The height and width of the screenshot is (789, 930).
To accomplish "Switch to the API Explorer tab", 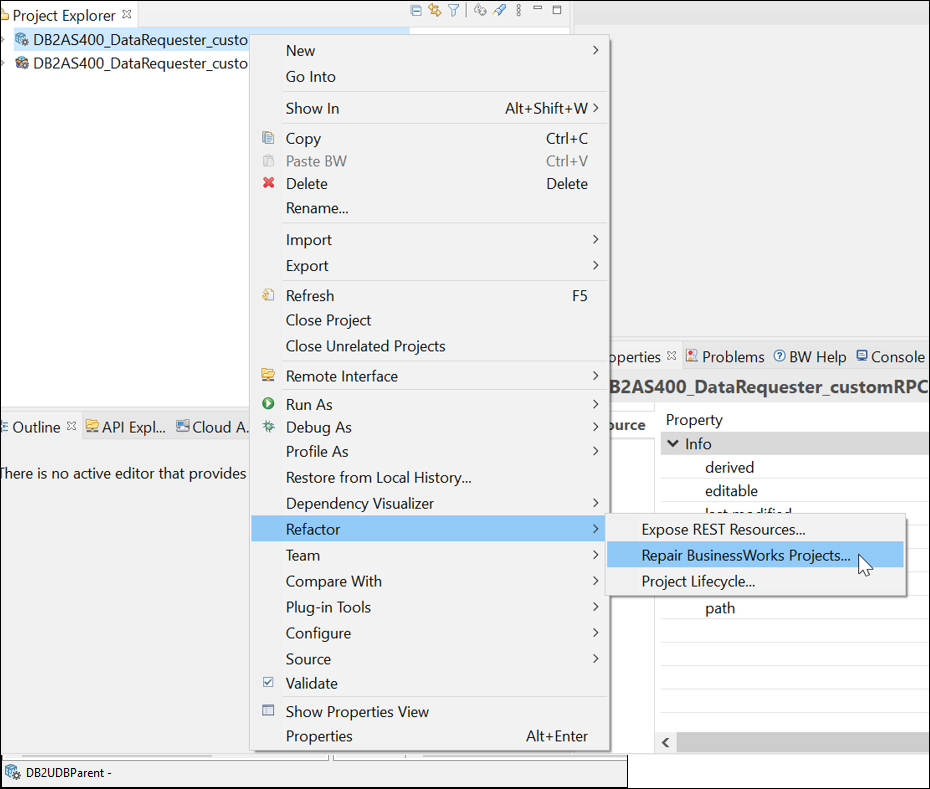I will pyautogui.click(x=126, y=427).
